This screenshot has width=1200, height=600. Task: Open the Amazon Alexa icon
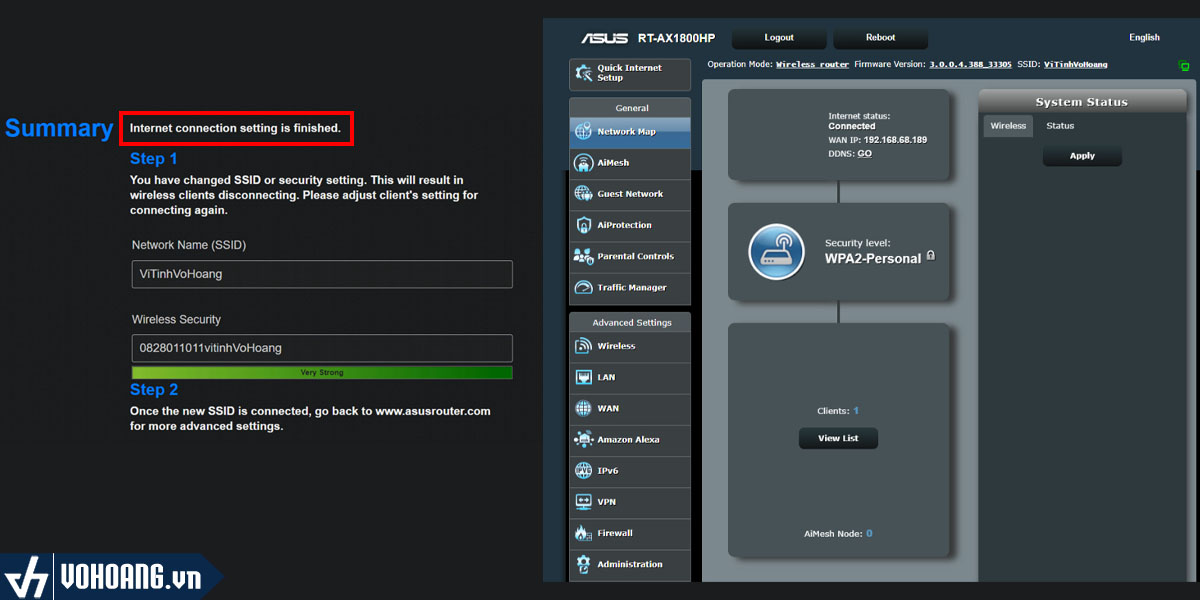[583, 439]
